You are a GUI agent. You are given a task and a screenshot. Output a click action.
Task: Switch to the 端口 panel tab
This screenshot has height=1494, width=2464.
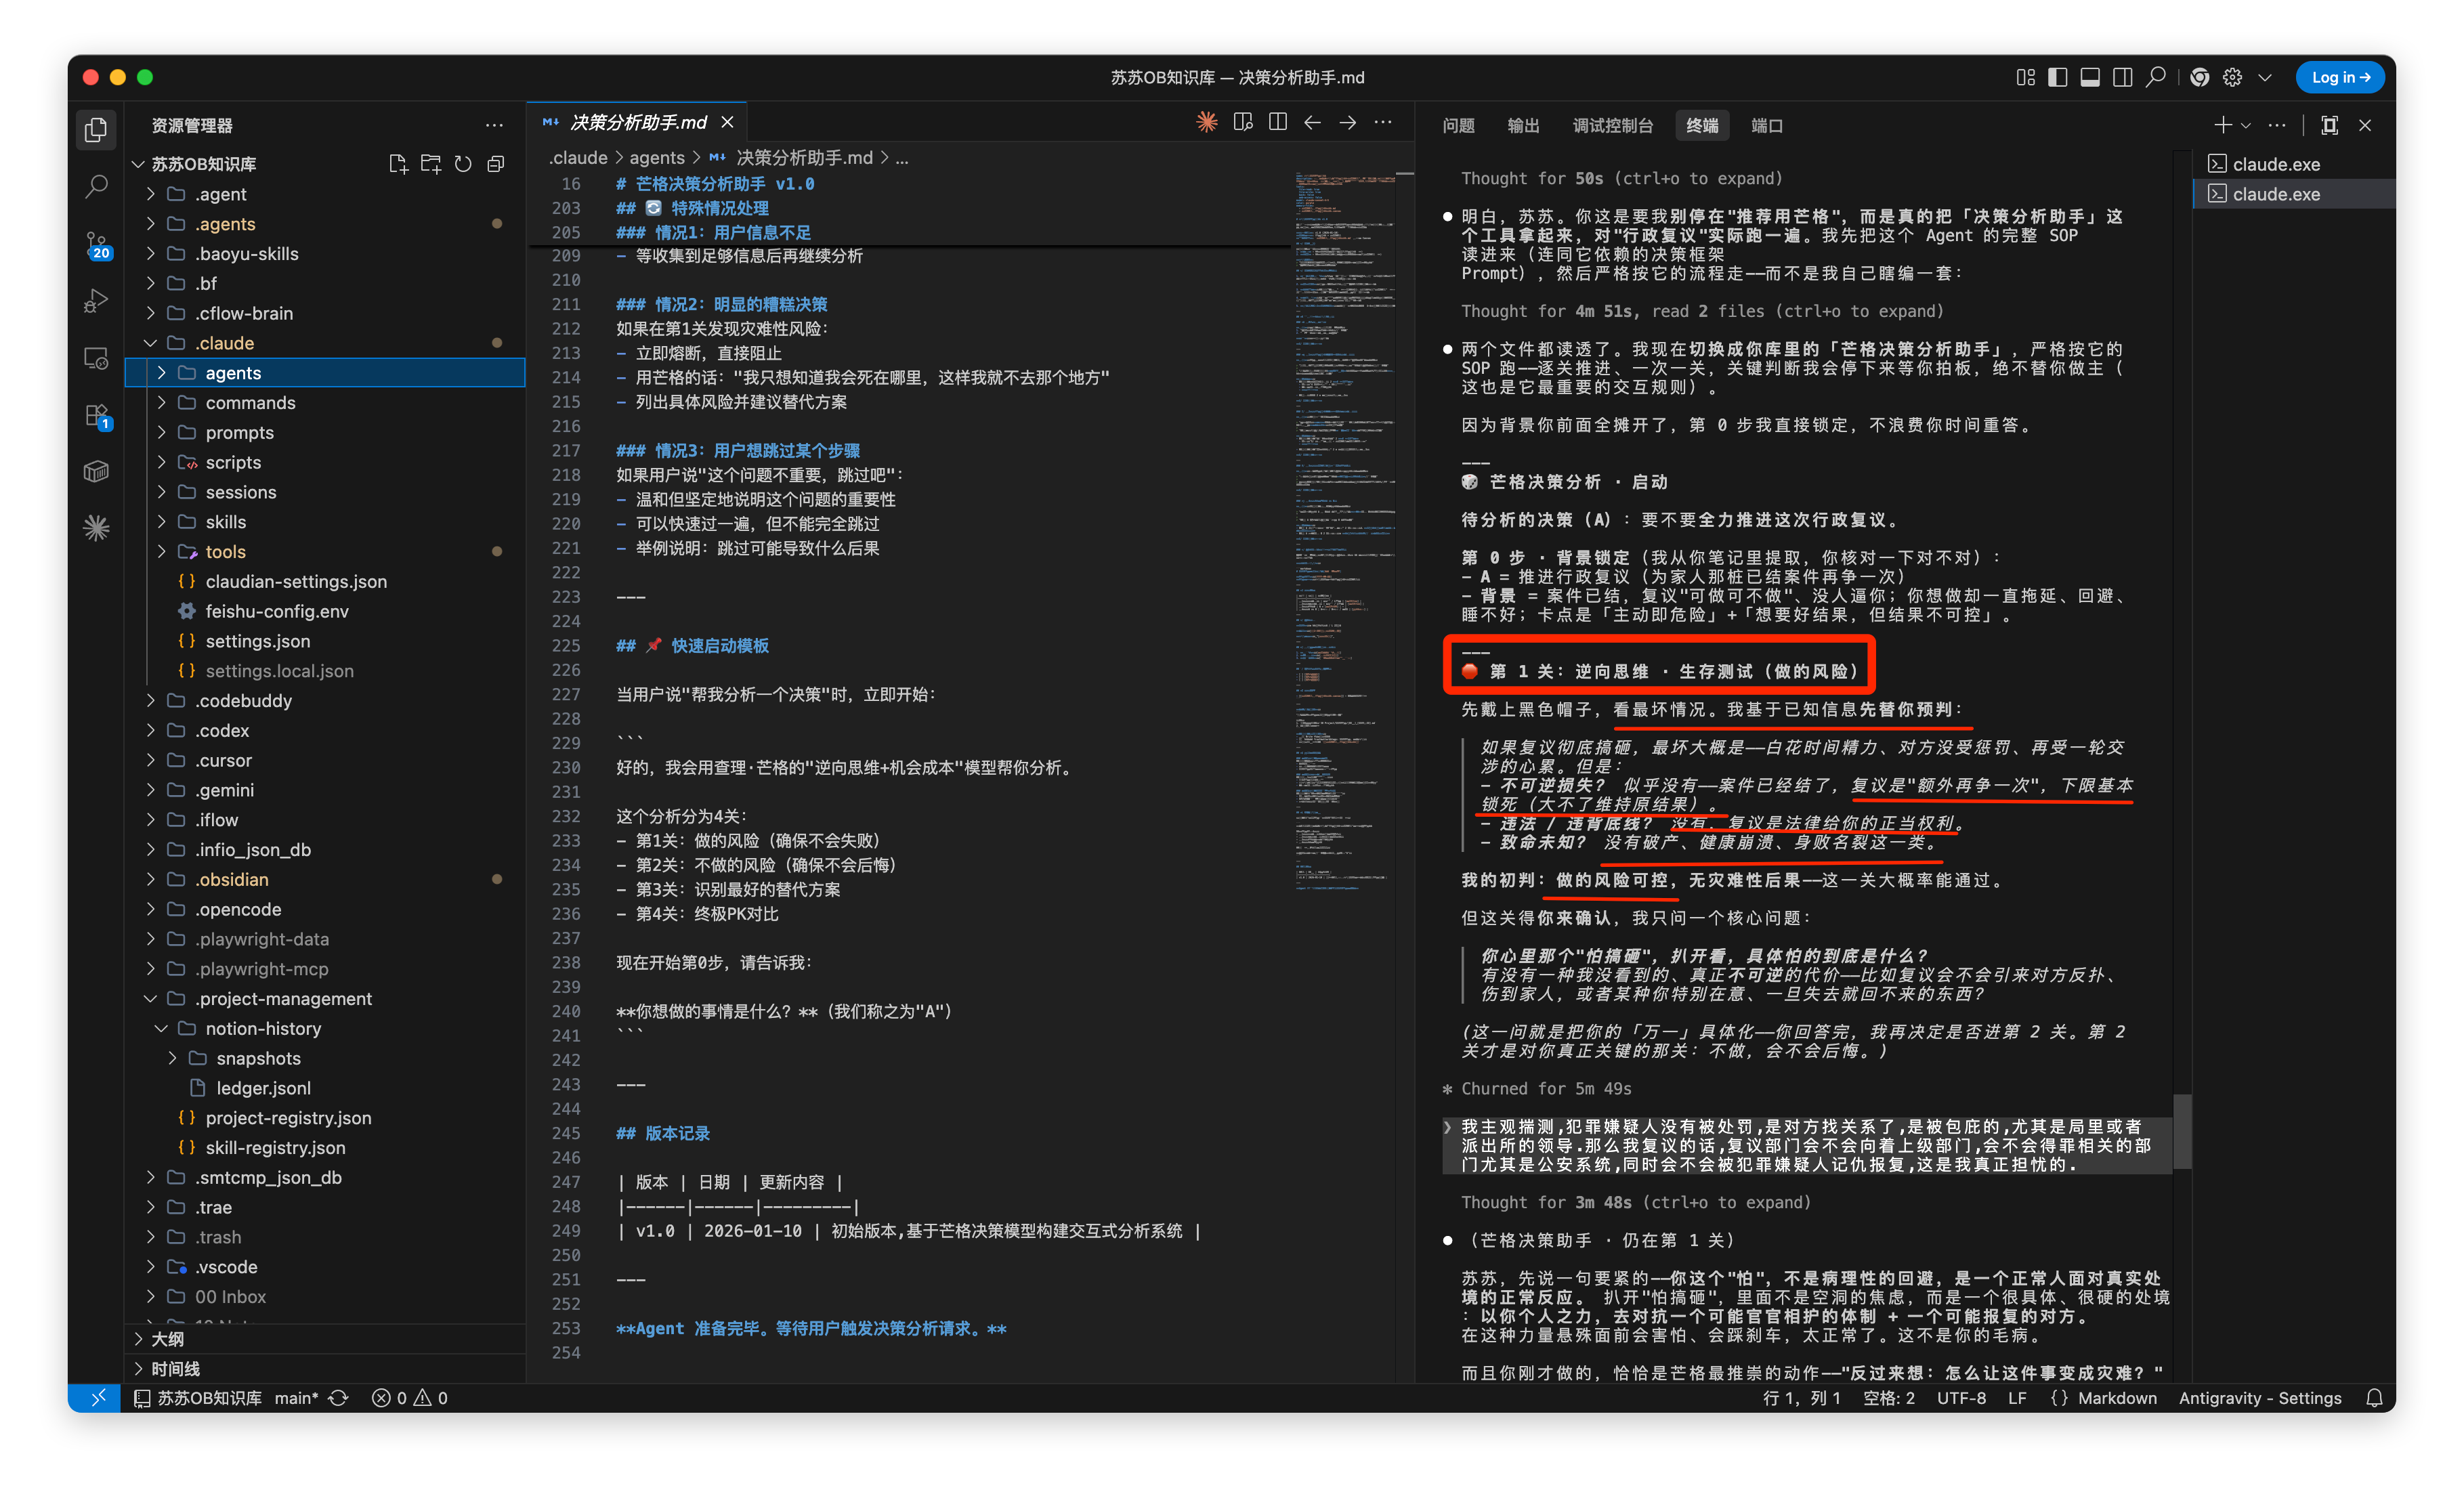[x=1767, y=125]
